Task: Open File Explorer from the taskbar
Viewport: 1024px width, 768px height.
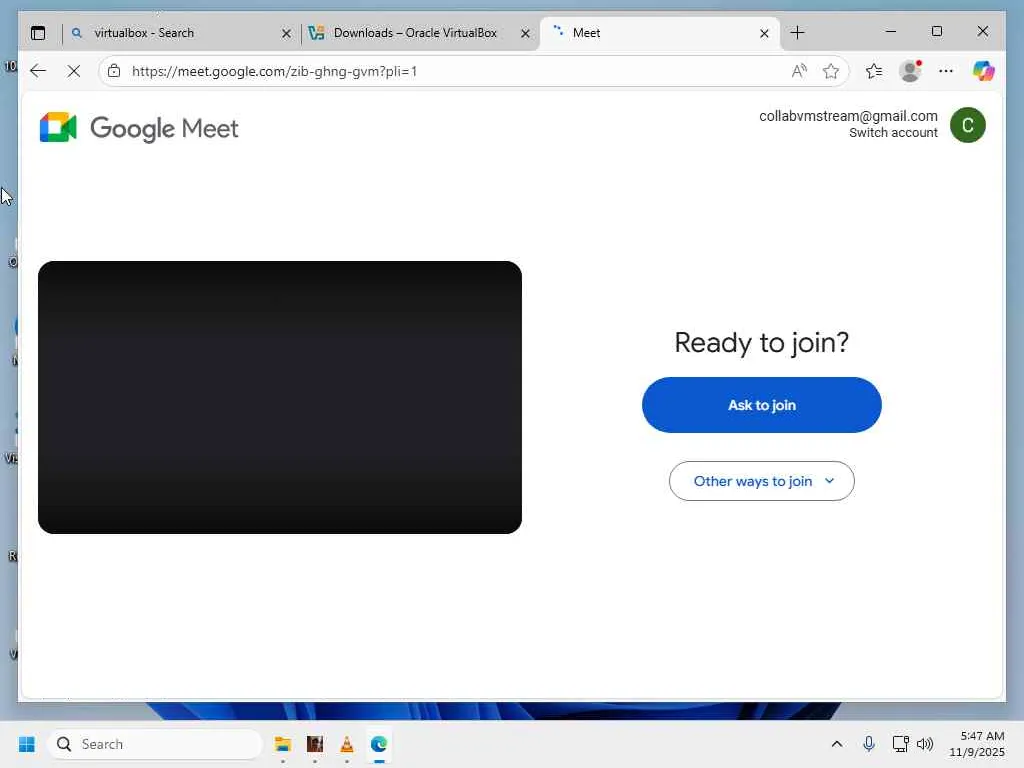Action: tap(283, 744)
